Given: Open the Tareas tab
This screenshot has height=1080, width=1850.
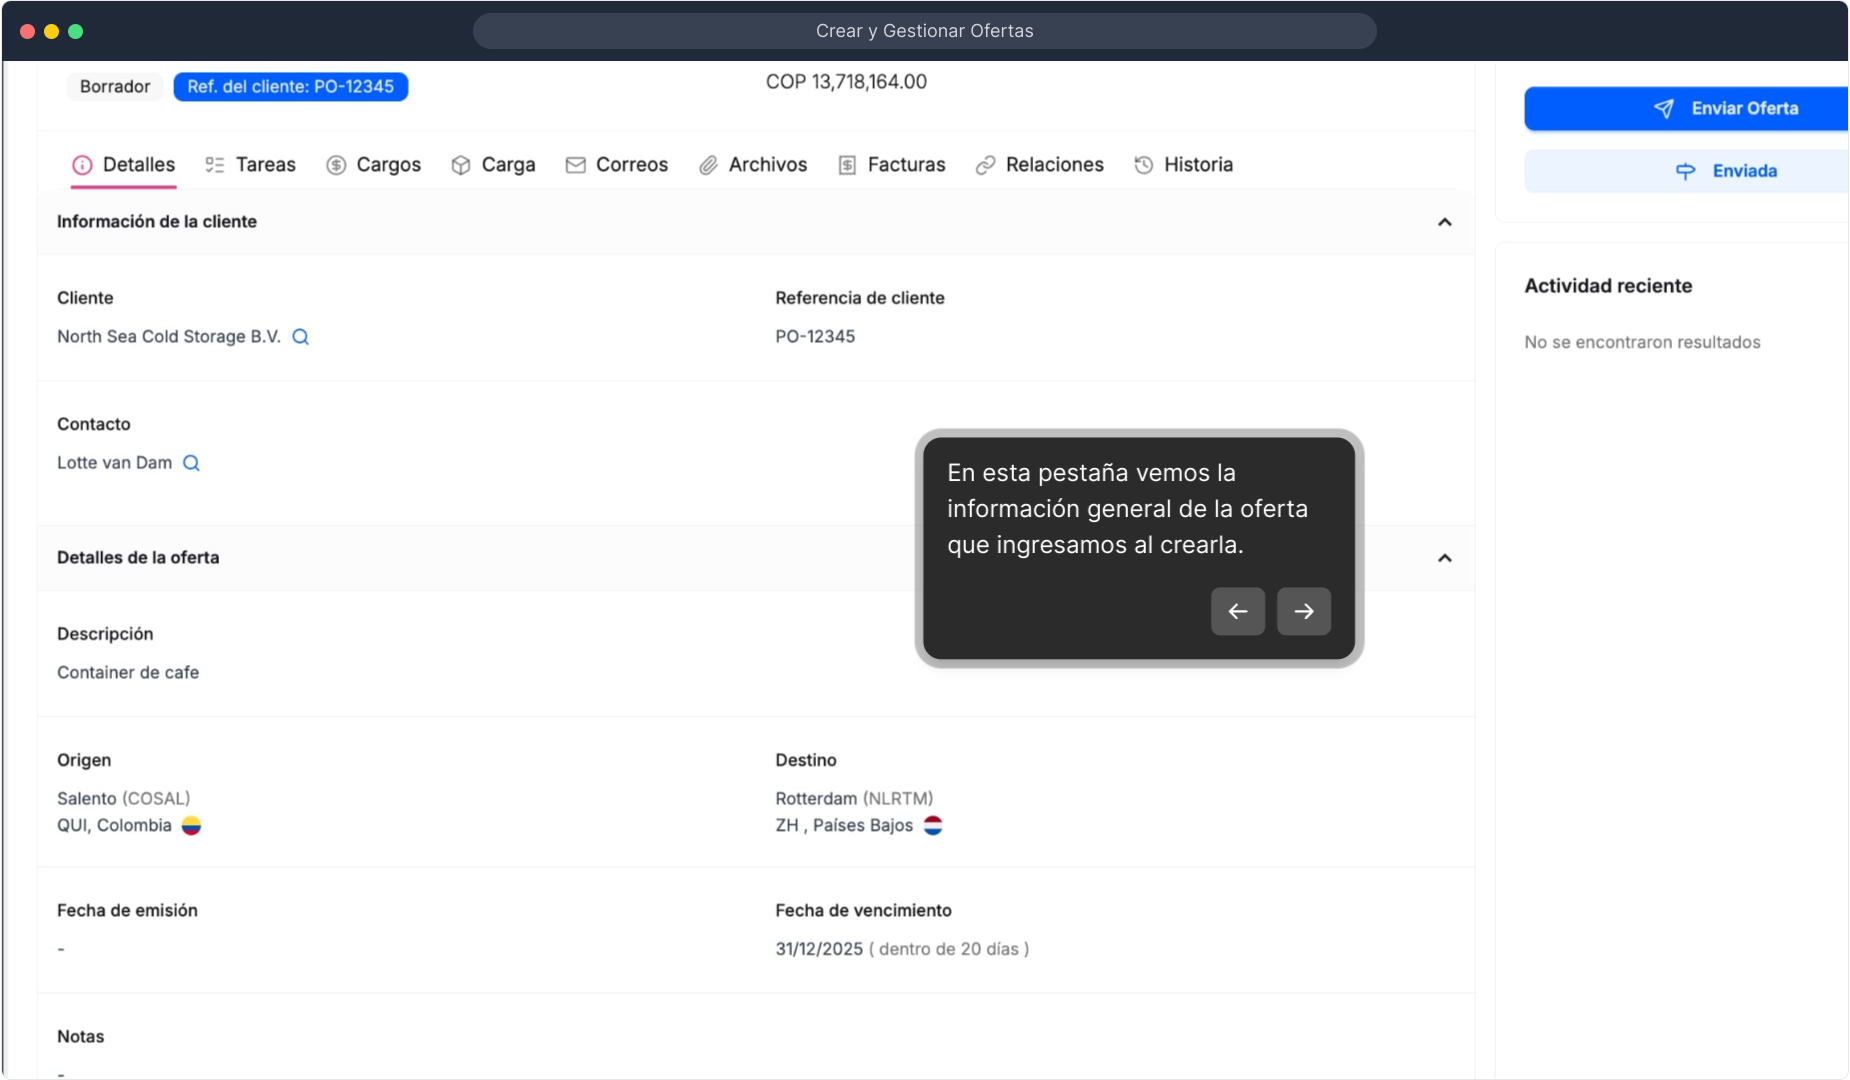Looking at the screenshot, I should [250, 165].
